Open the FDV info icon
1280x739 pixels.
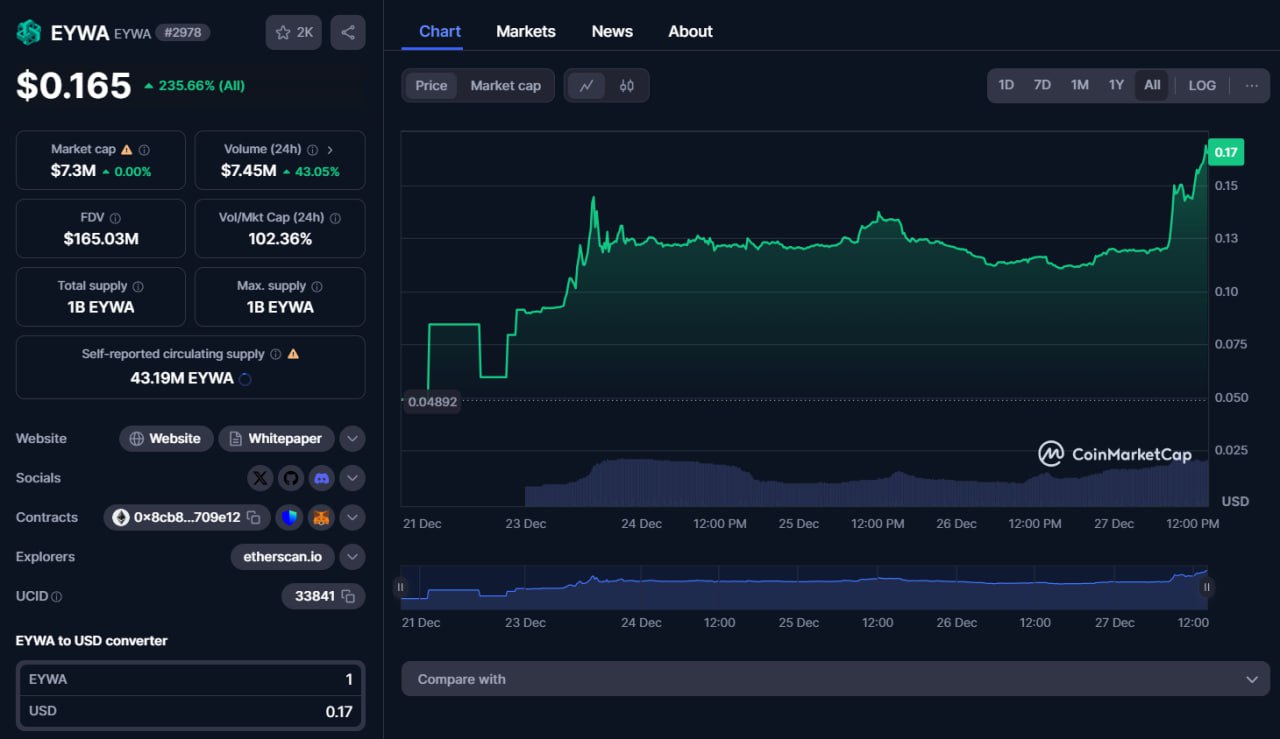[x=115, y=218]
